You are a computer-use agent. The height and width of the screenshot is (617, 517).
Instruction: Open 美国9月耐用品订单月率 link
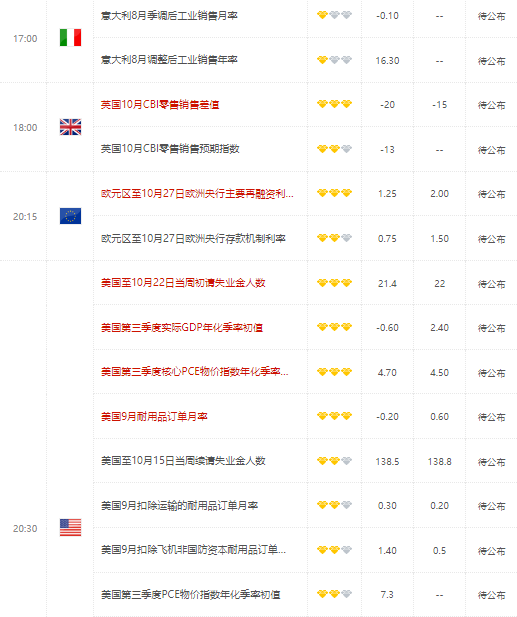tap(154, 416)
